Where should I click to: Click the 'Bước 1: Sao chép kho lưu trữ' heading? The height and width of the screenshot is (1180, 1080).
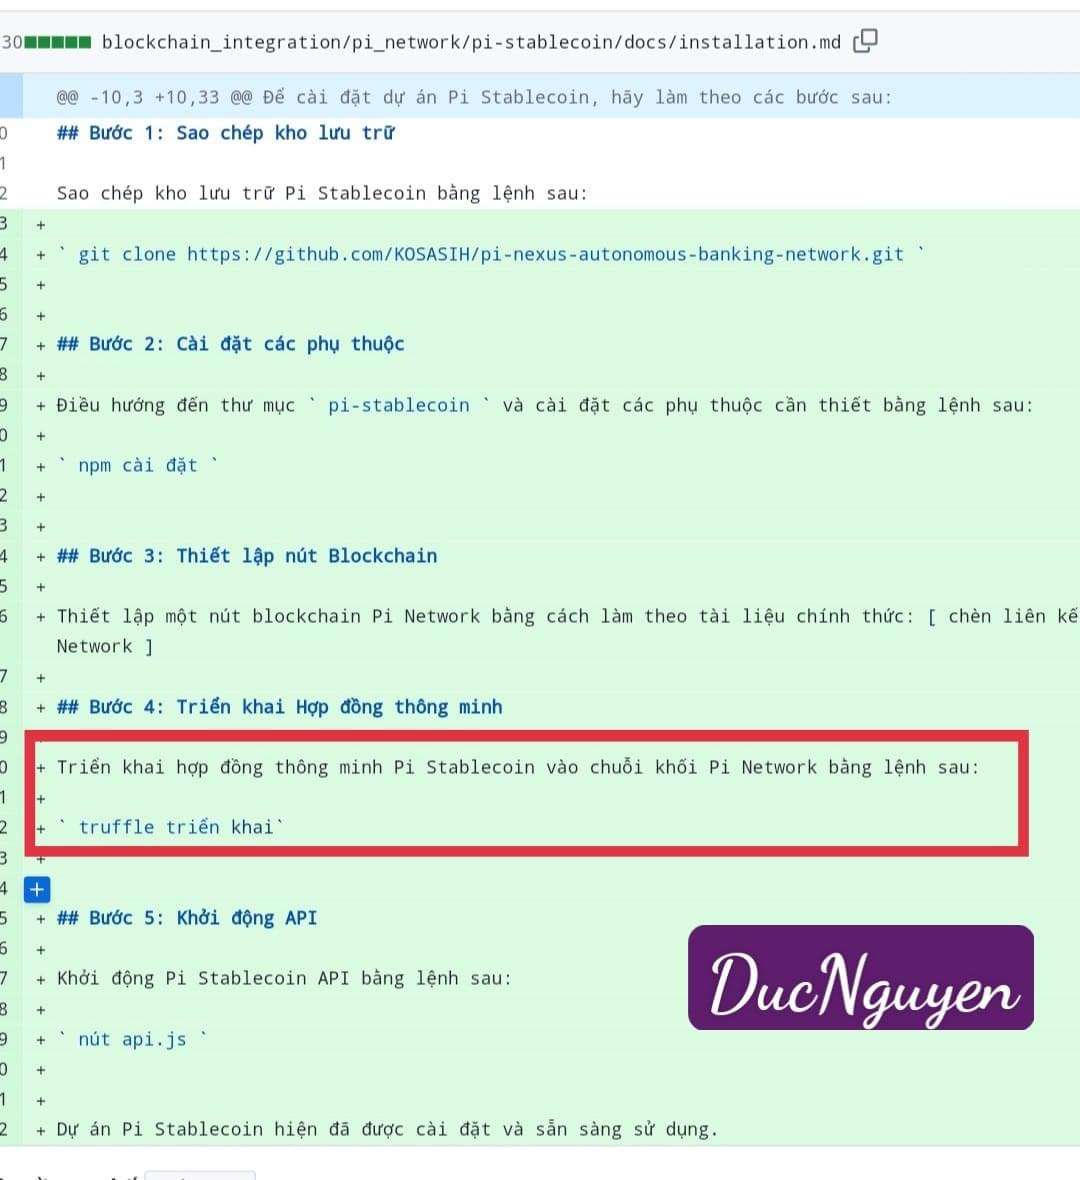click(225, 133)
